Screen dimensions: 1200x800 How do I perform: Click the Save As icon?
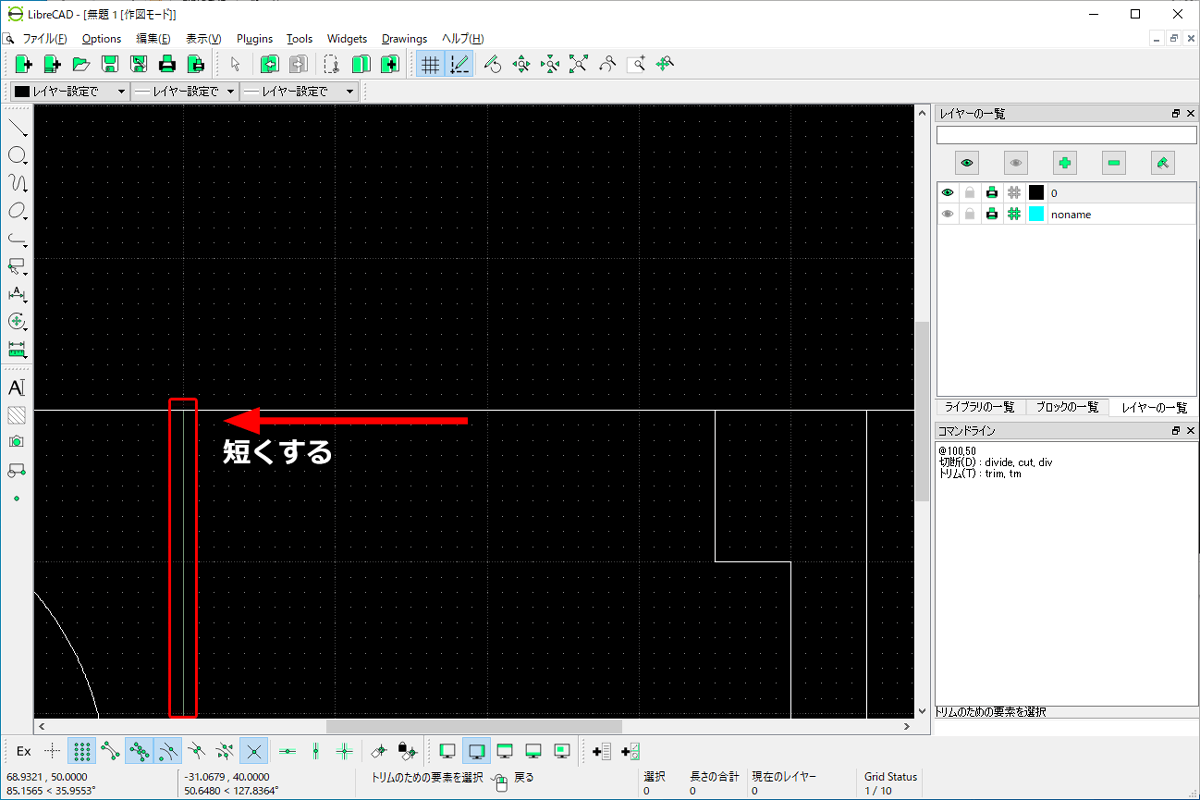pyautogui.click(x=139, y=64)
